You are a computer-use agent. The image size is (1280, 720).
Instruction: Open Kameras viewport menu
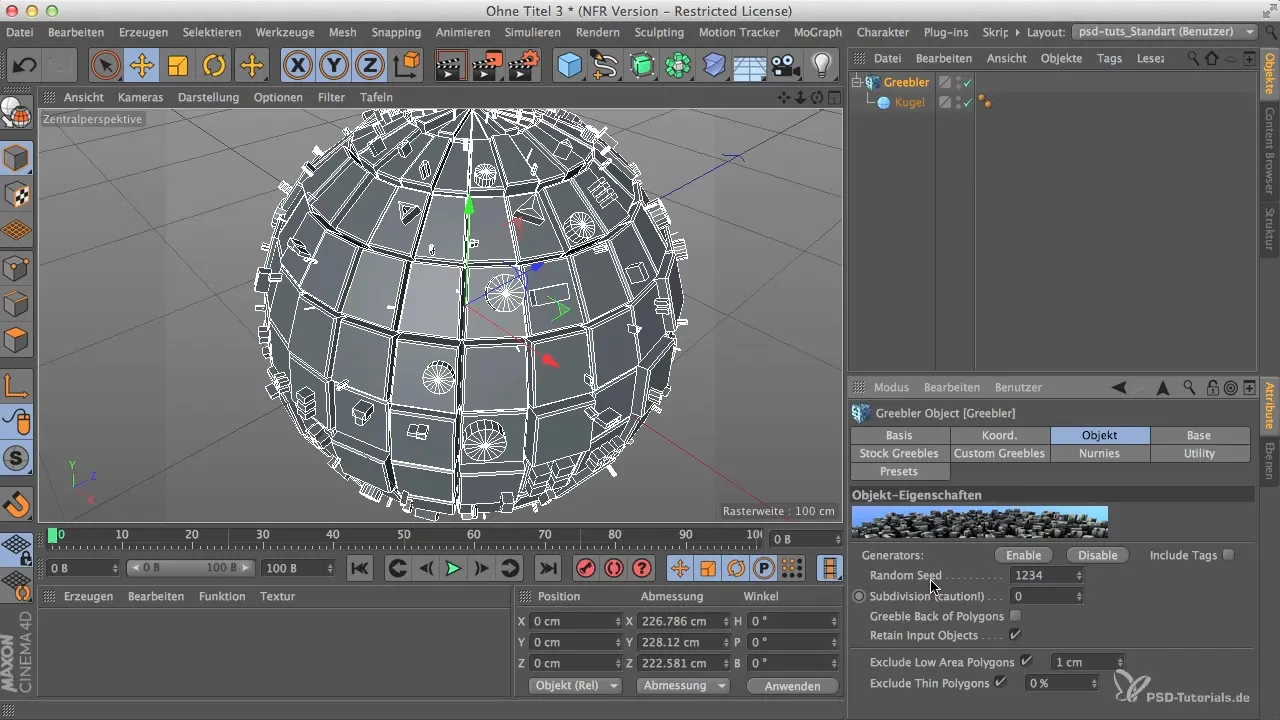[x=140, y=97]
